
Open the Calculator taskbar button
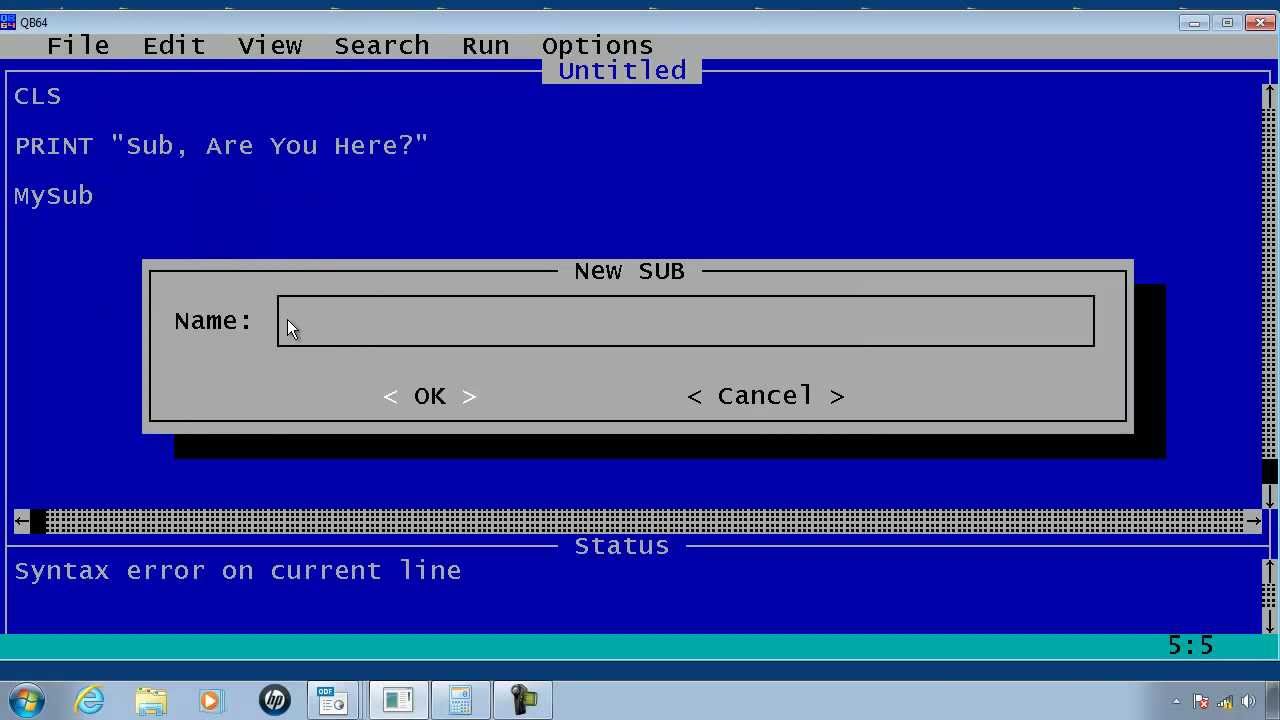[460, 700]
